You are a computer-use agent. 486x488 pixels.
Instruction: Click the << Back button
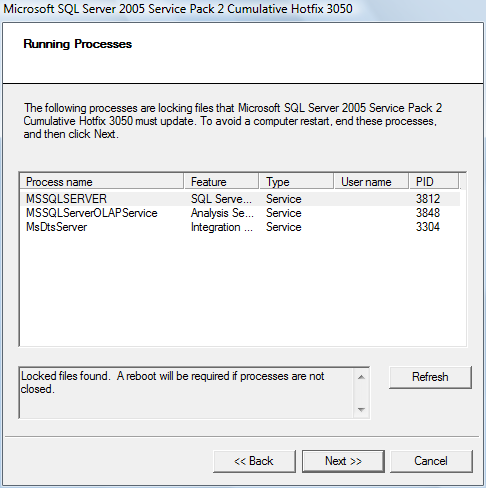(x=254, y=461)
